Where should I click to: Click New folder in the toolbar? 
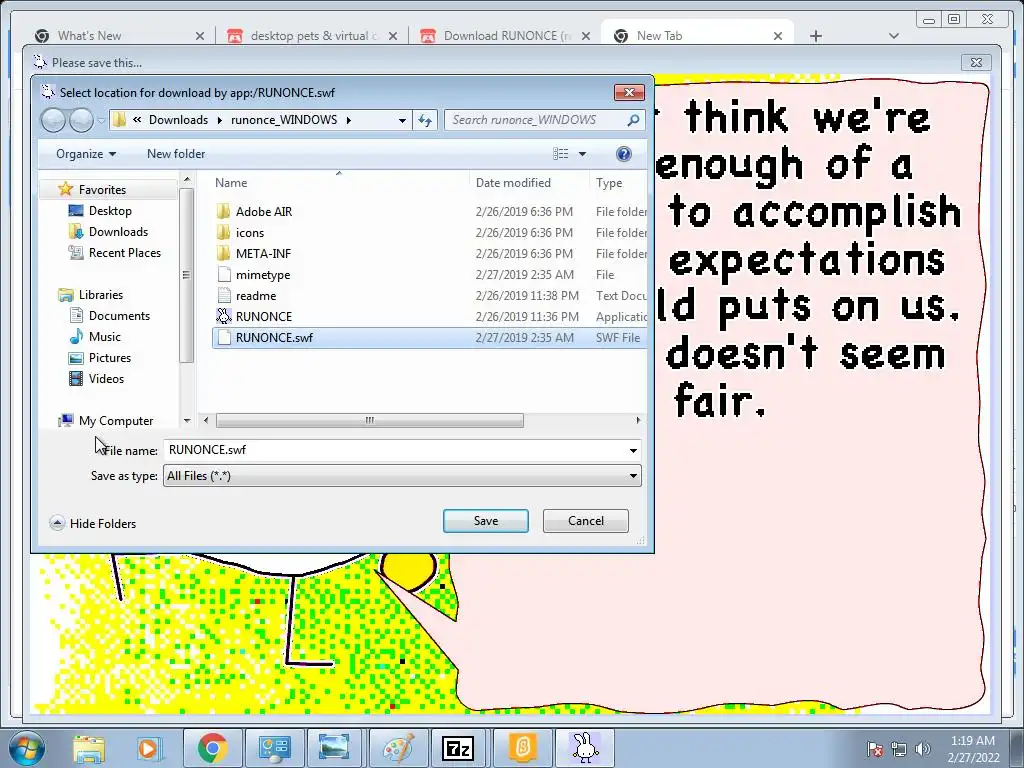pos(176,153)
